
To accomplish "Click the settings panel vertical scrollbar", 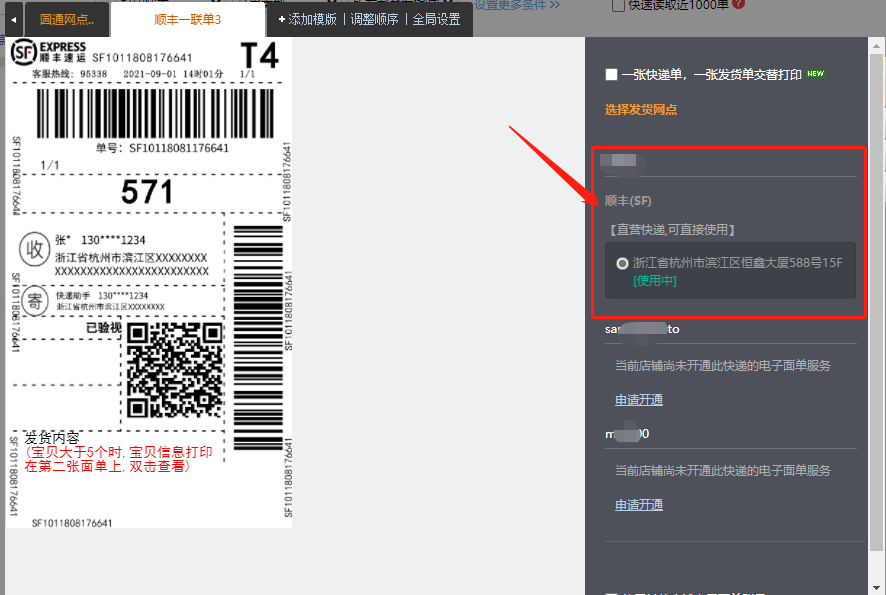I will pyautogui.click(x=876, y=300).
